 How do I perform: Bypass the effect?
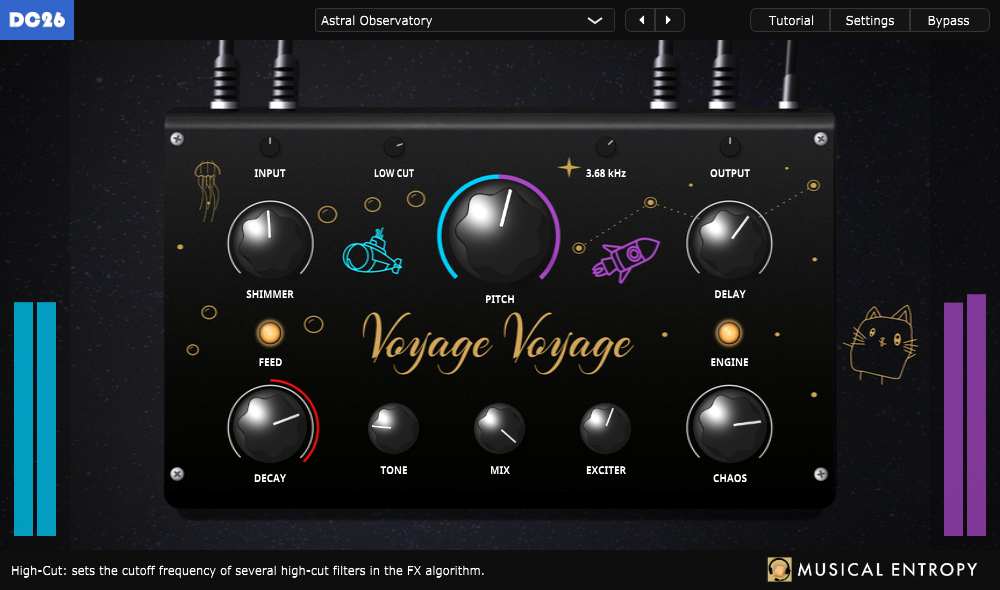(948, 20)
